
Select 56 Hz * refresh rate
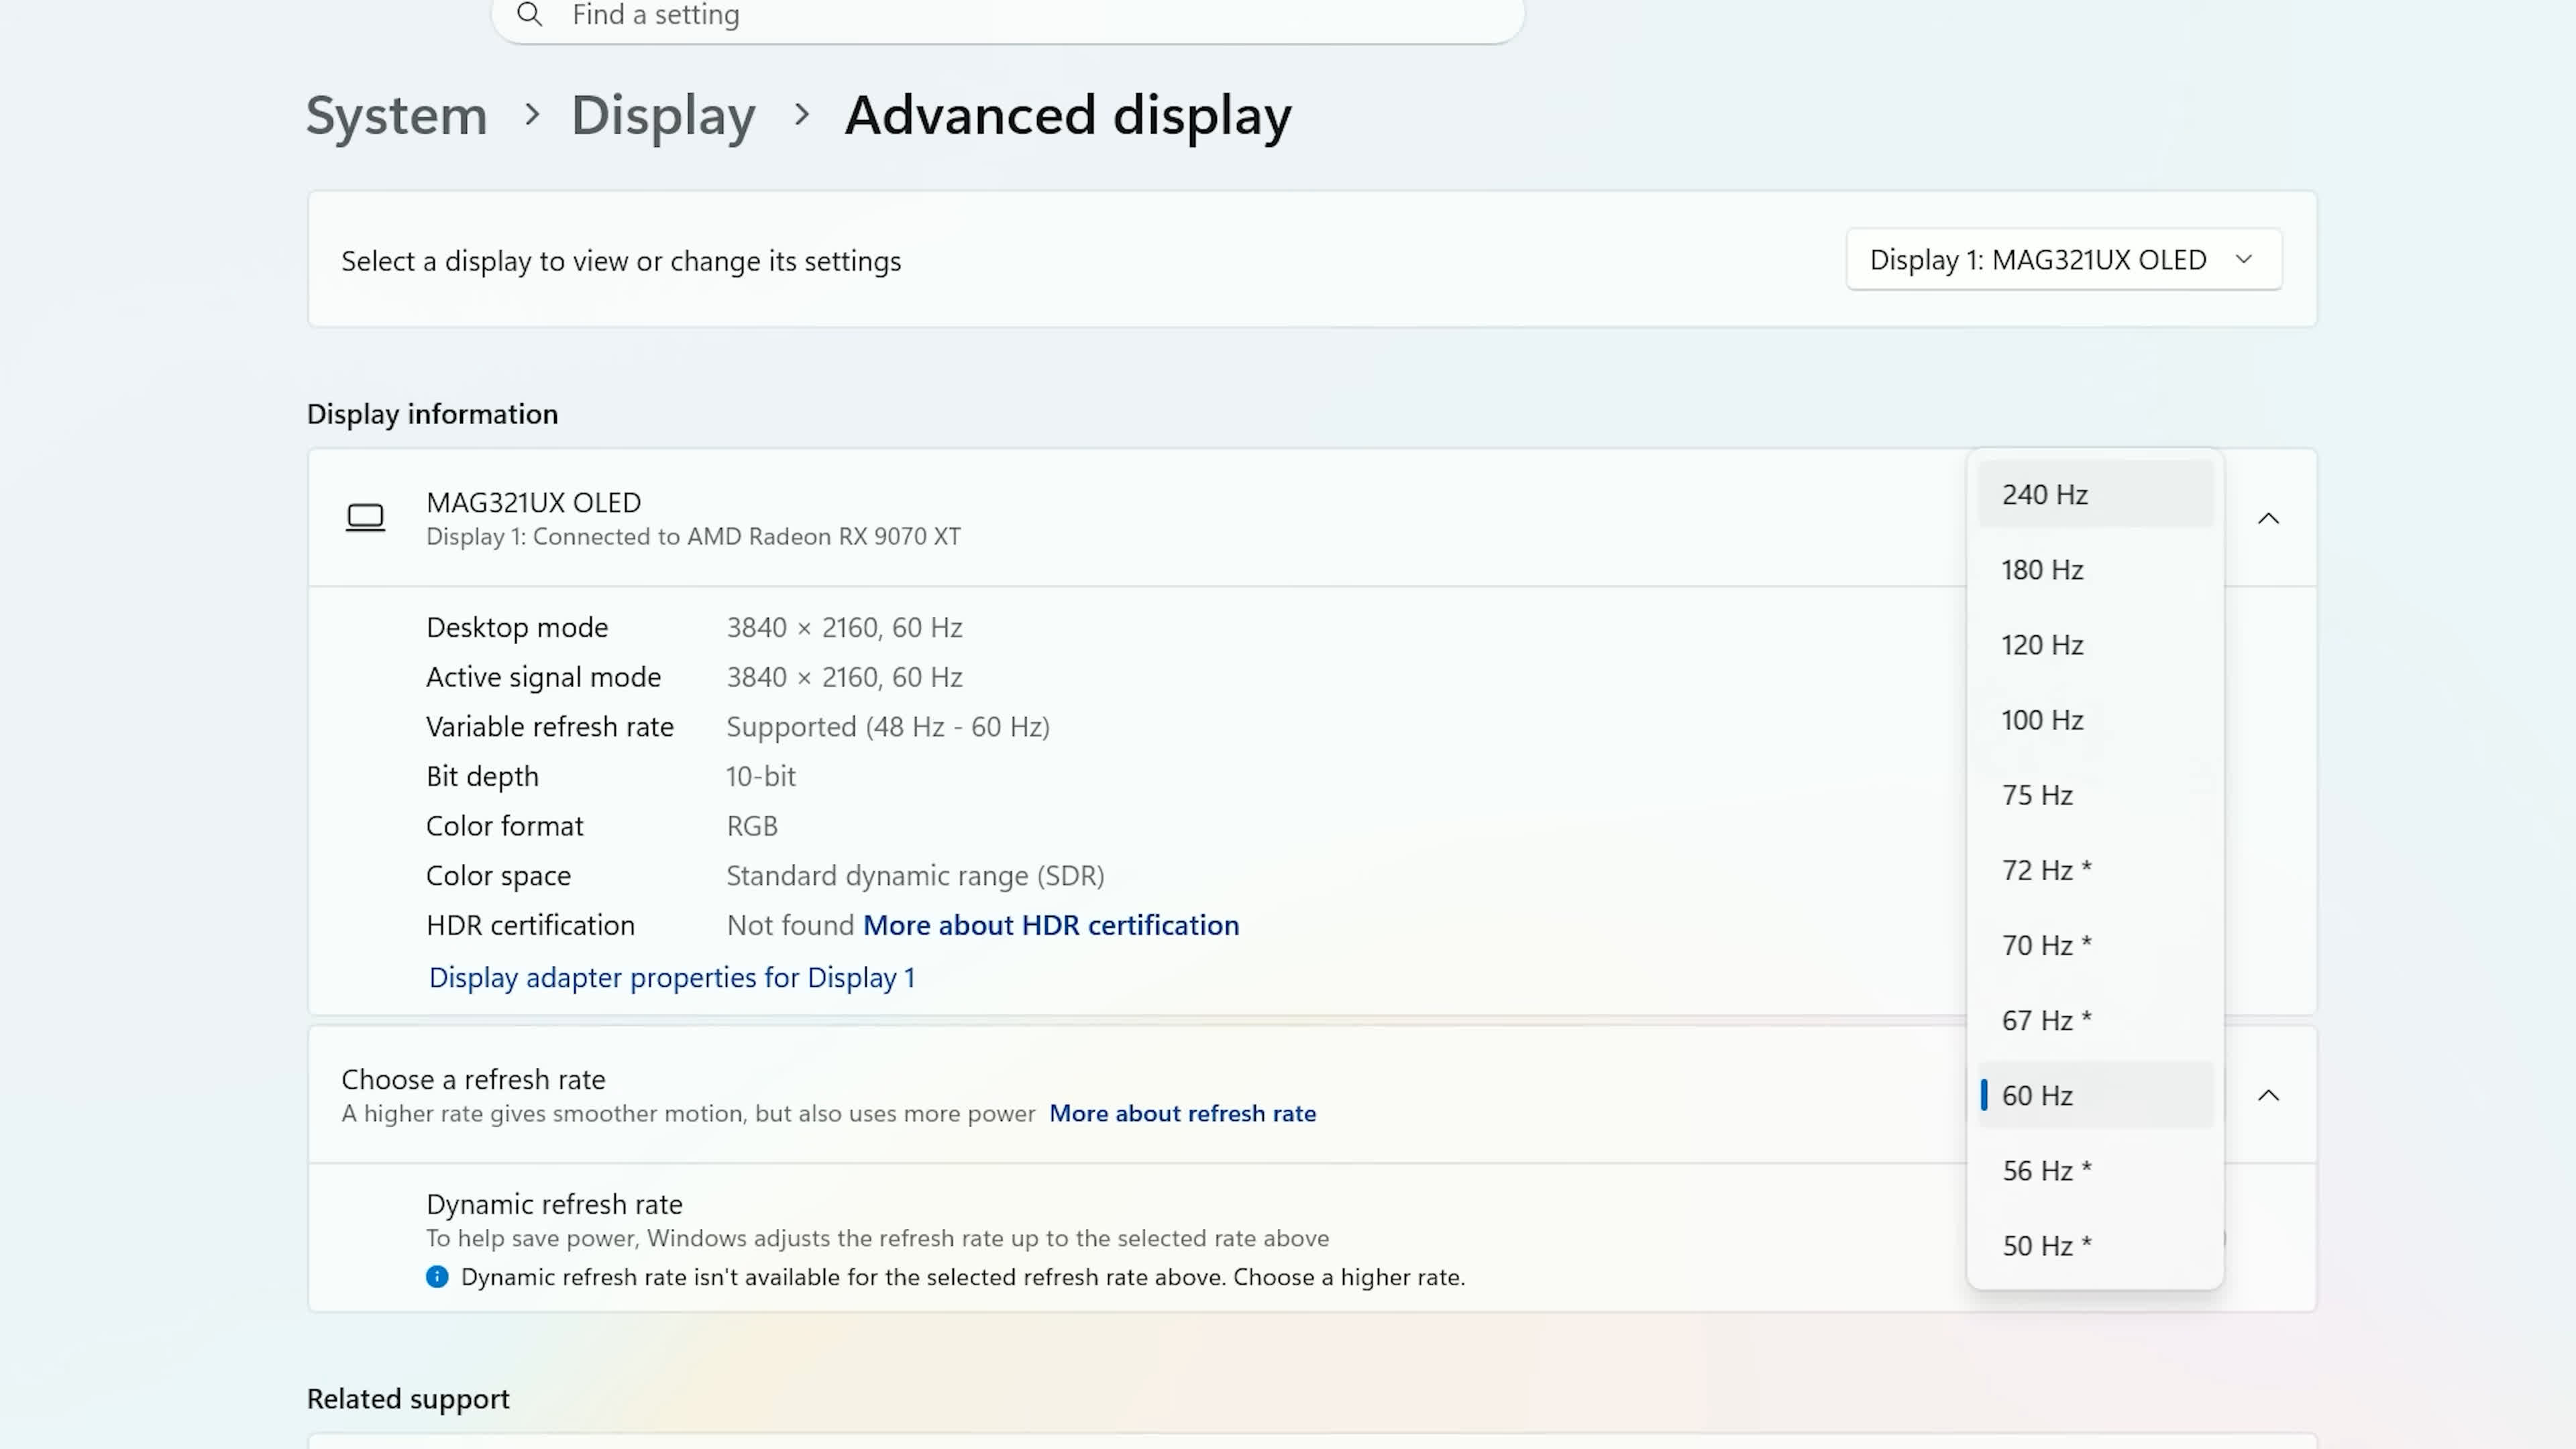[x=2095, y=1170]
